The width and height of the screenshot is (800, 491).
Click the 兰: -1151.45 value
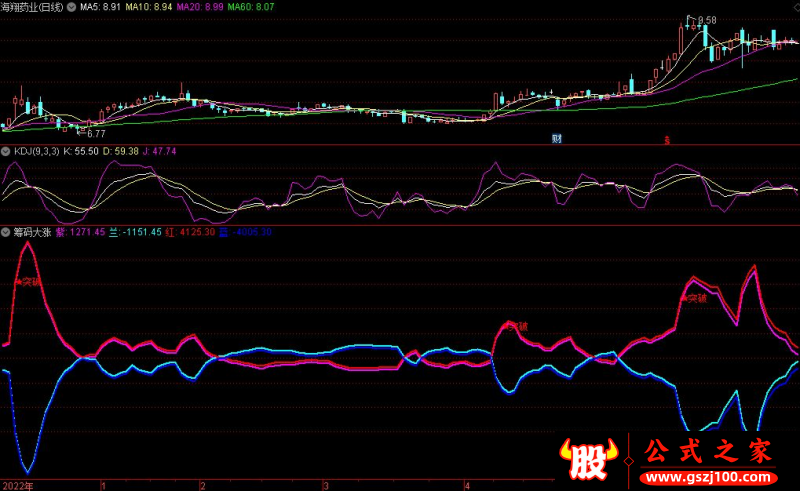pos(135,232)
